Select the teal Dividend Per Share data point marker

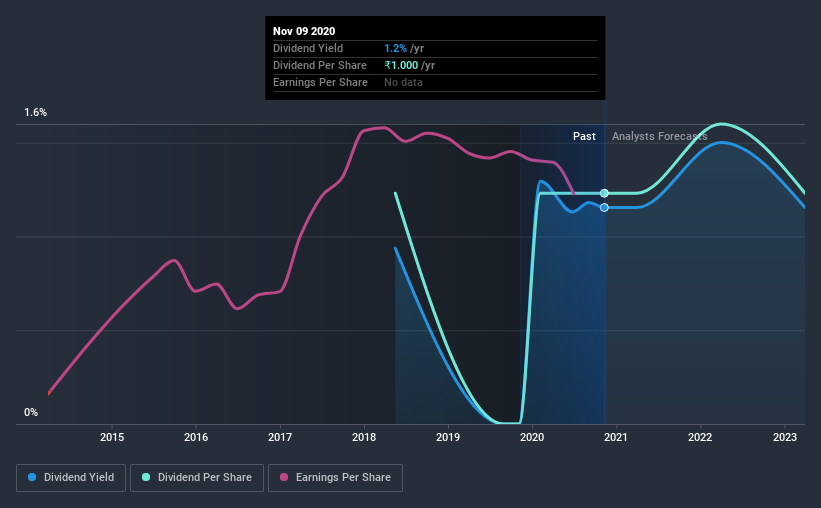click(x=604, y=193)
